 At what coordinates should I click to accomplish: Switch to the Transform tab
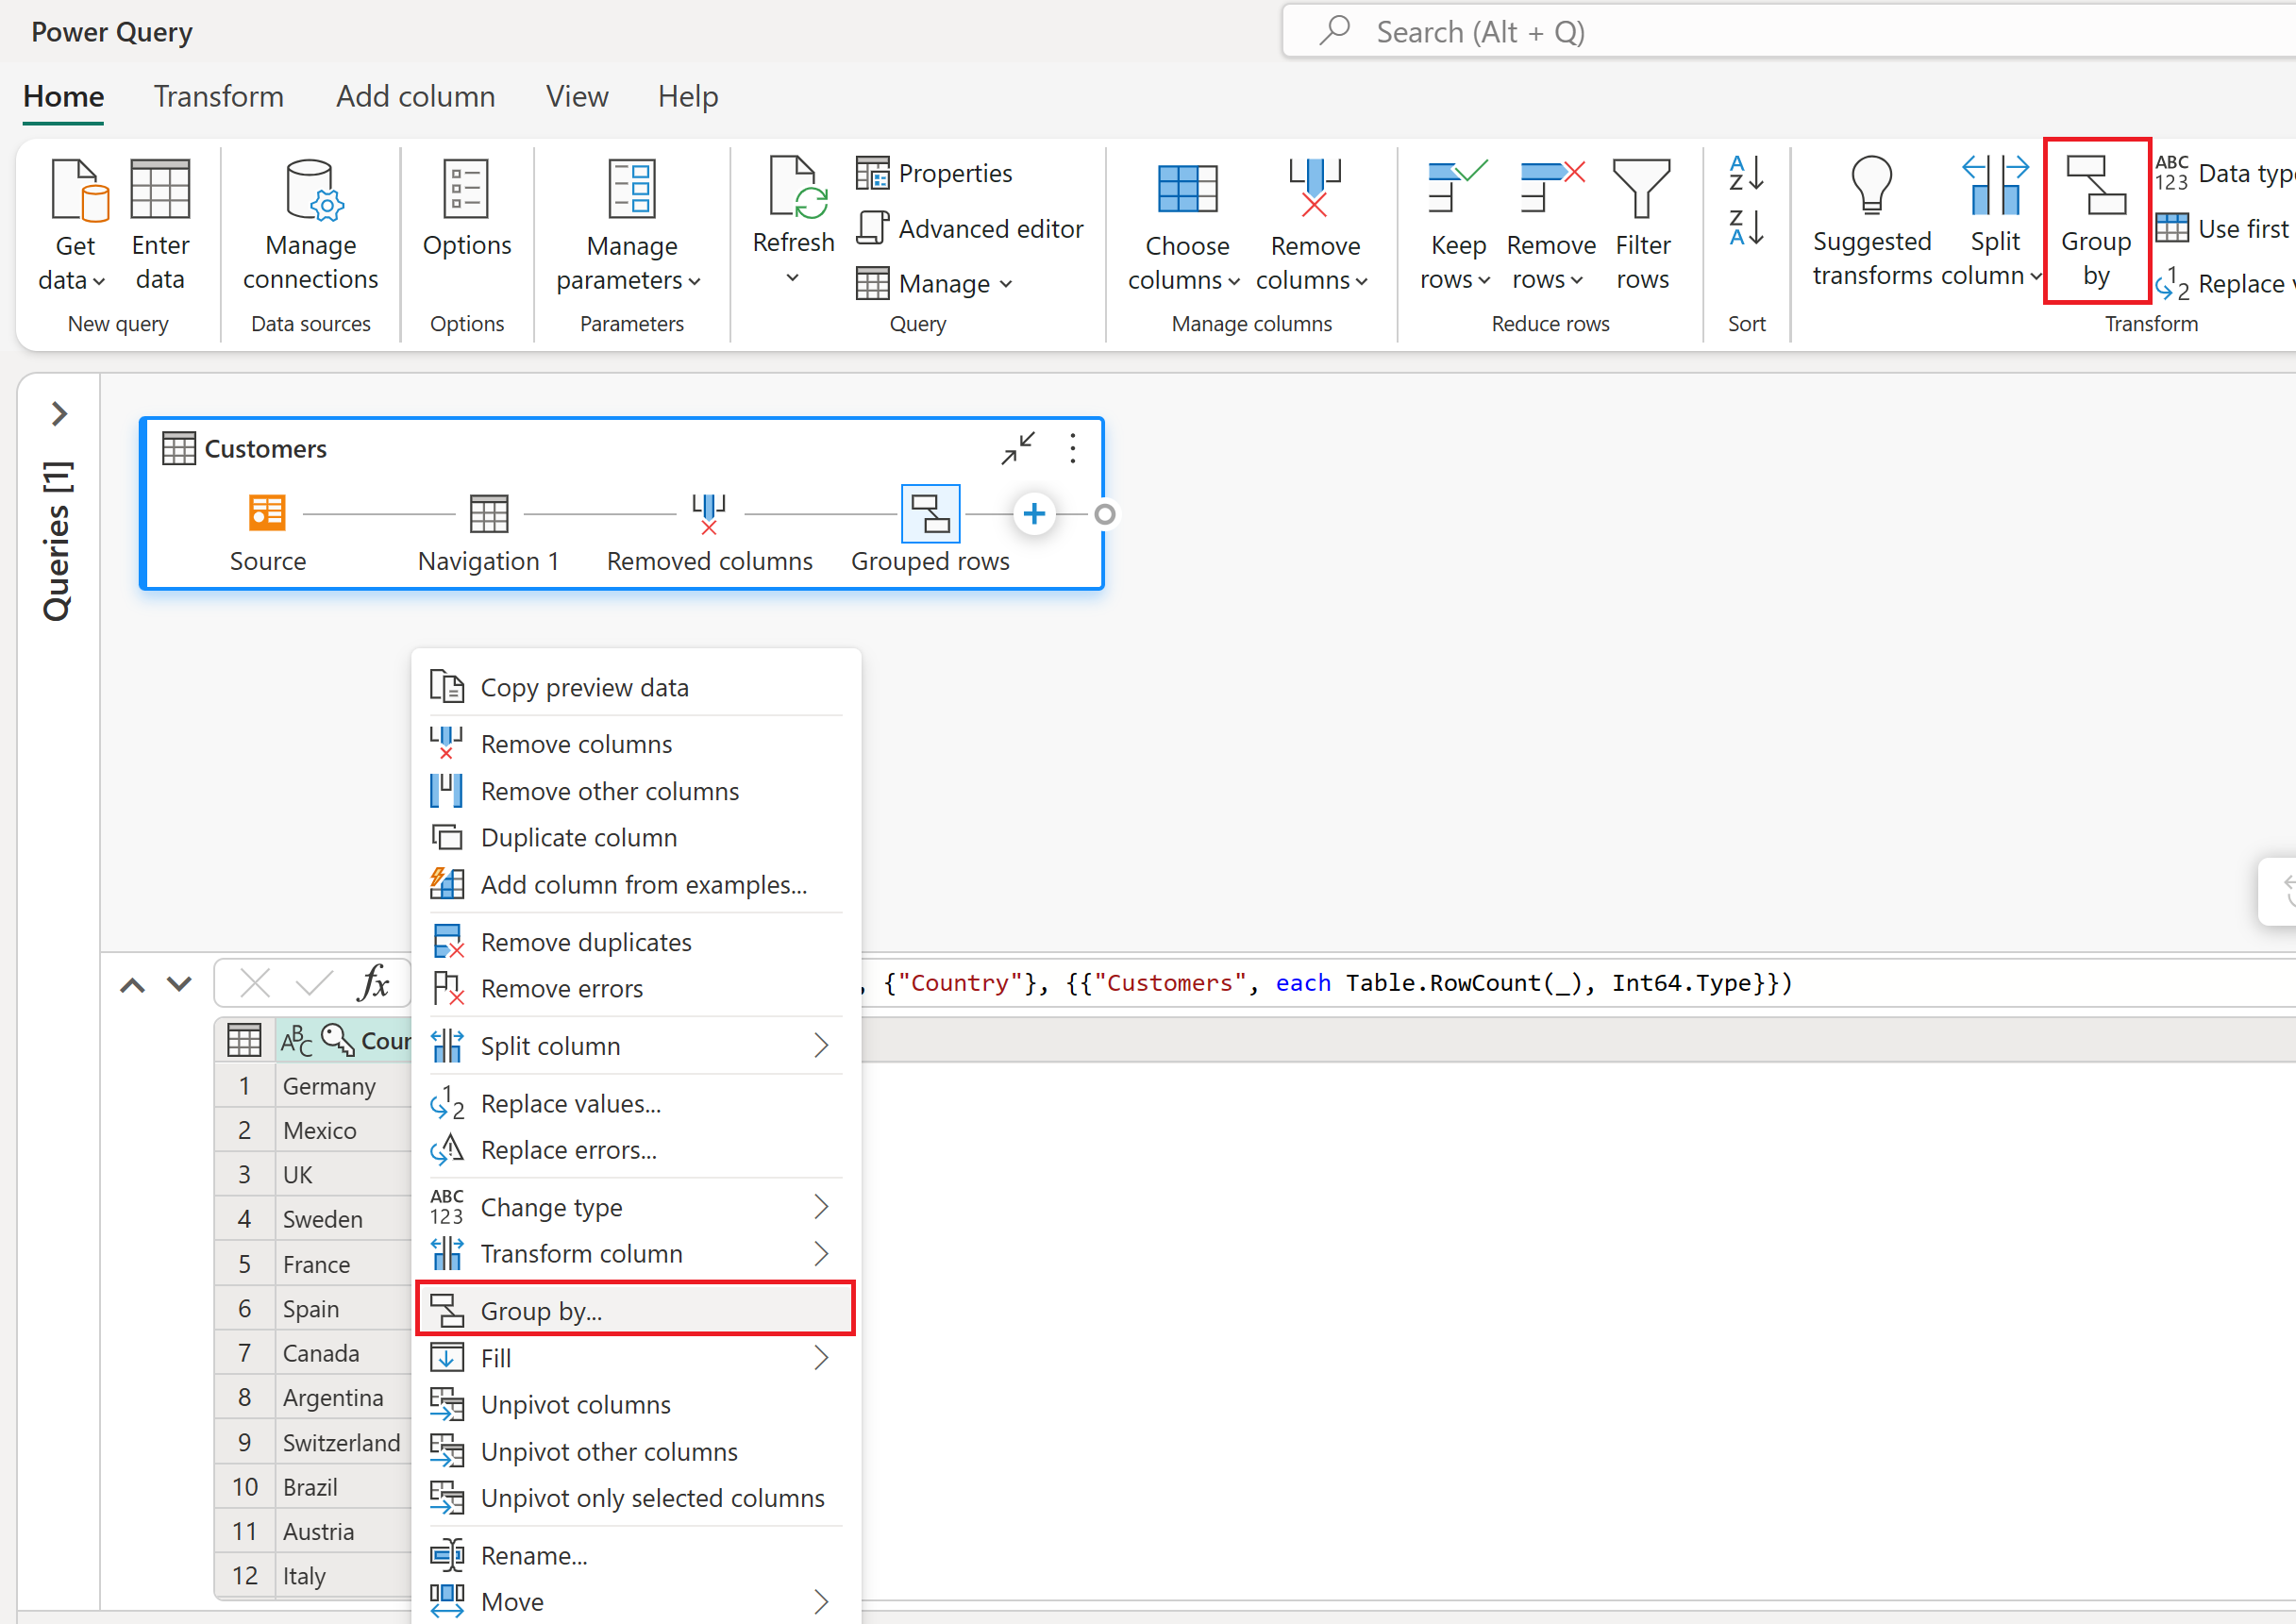[218, 97]
